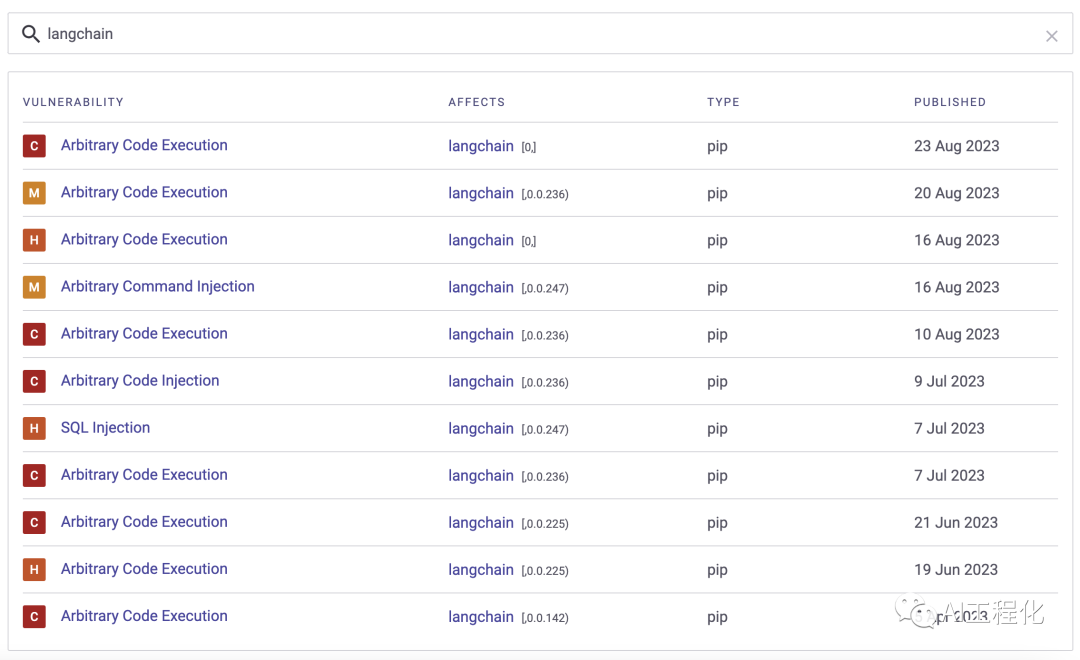Open Arbitrary Code Execution affecting version 0.0.142
Image resolution: width=1080 pixels, height=660 pixels.
tap(144, 616)
